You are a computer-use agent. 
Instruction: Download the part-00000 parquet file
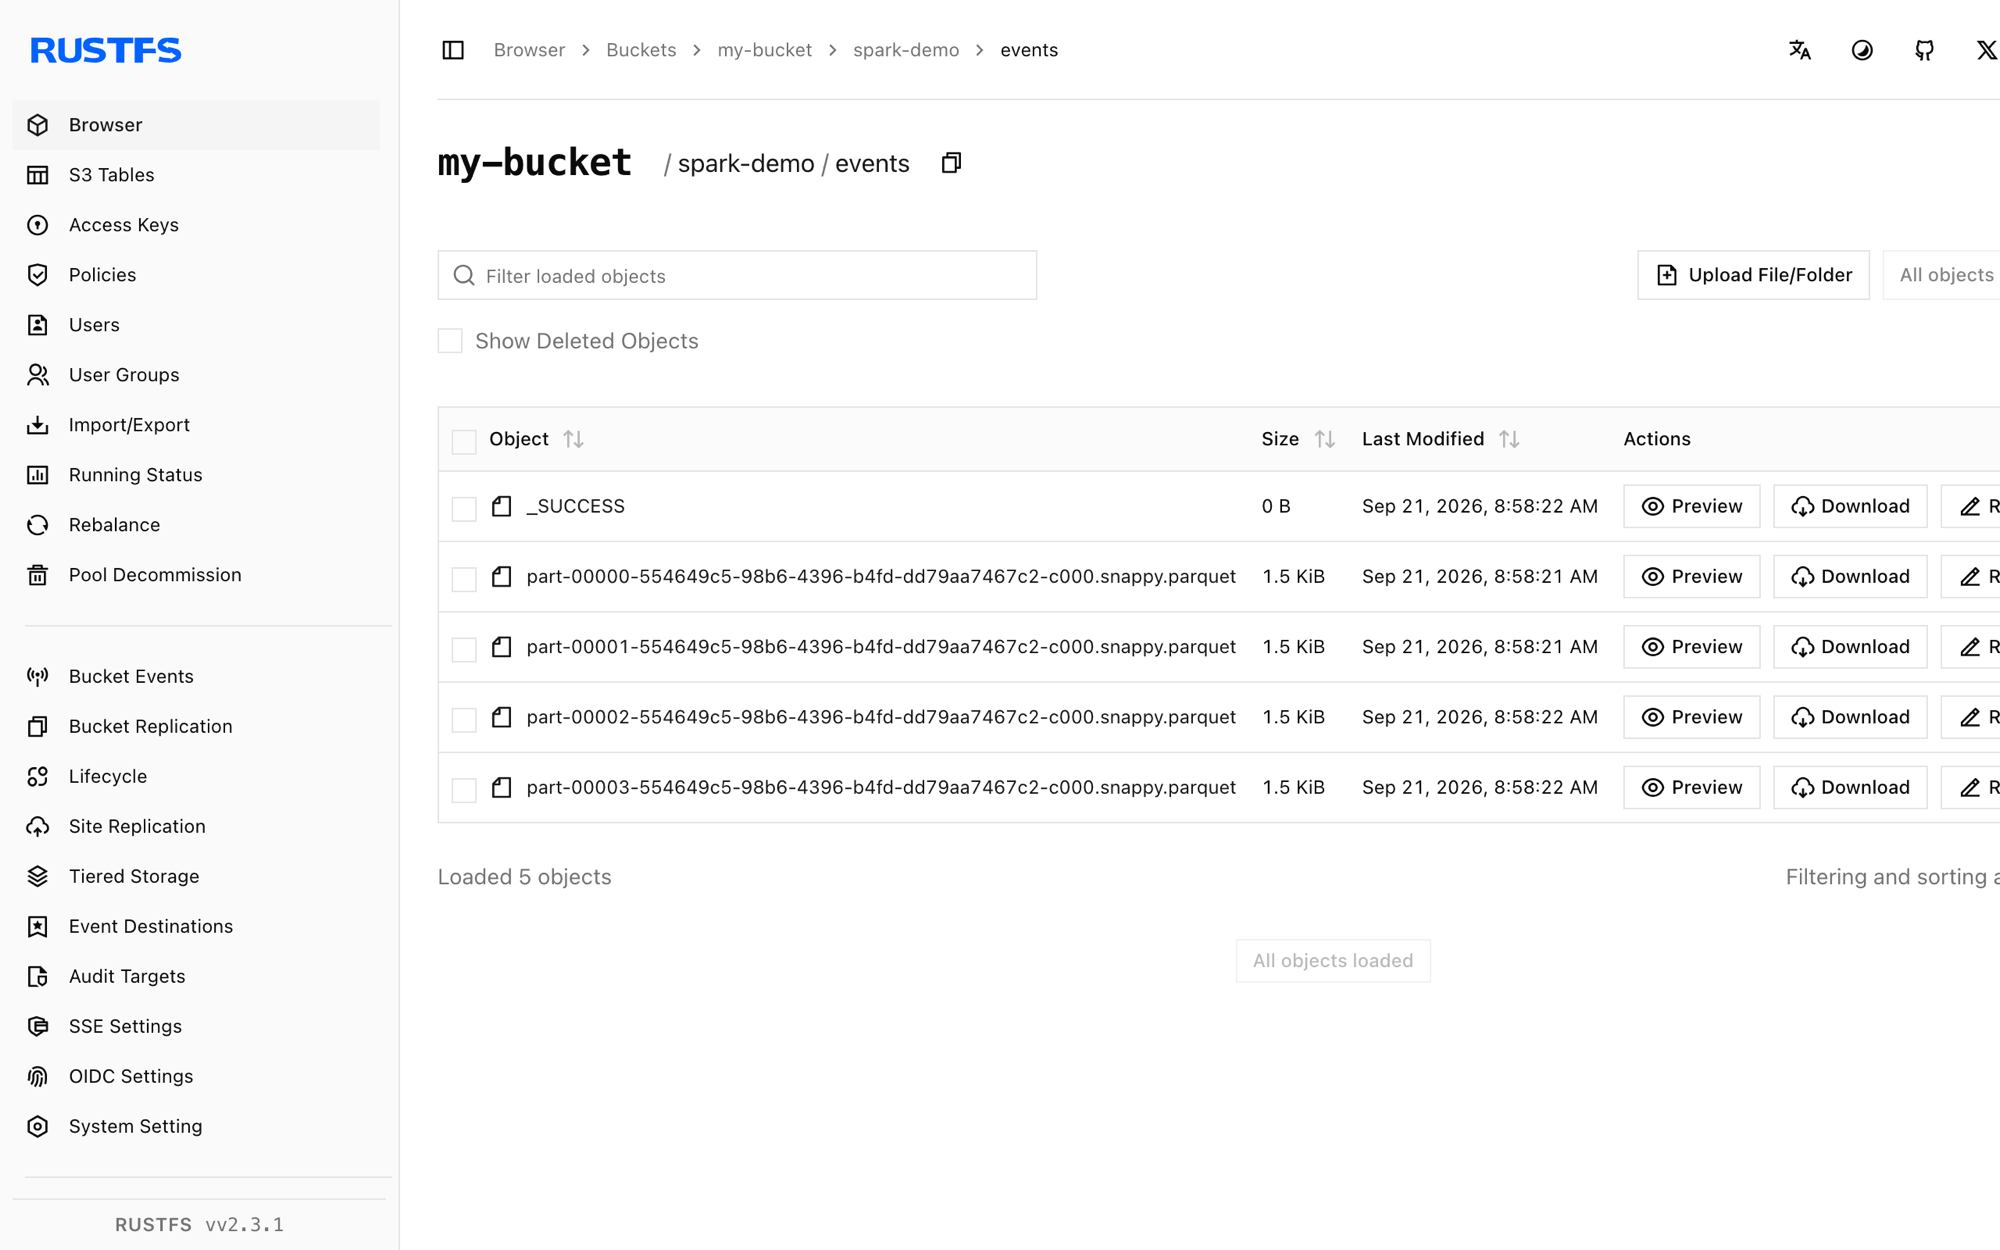pyautogui.click(x=1850, y=576)
